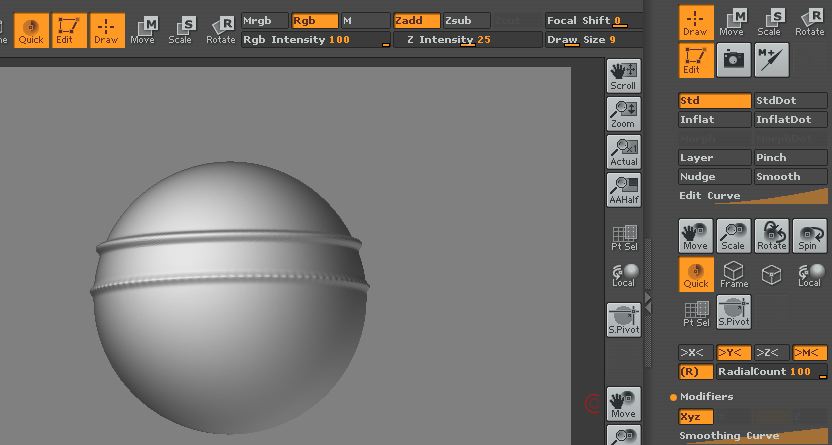
Task: Select Move mode in right panel top row
Action: pyautogui.click(x=732, y=23)
